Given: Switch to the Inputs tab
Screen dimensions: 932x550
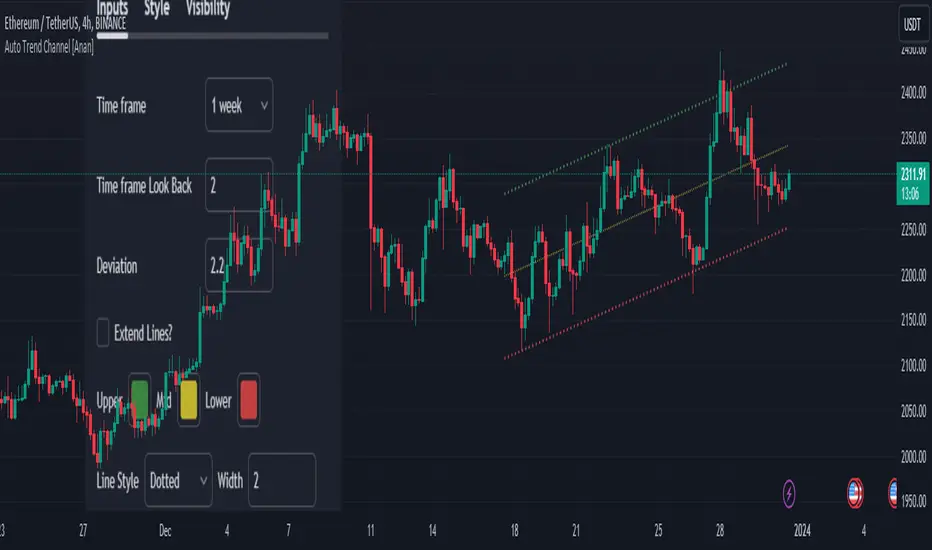Looking at the screenshot, I should [112, 10].
